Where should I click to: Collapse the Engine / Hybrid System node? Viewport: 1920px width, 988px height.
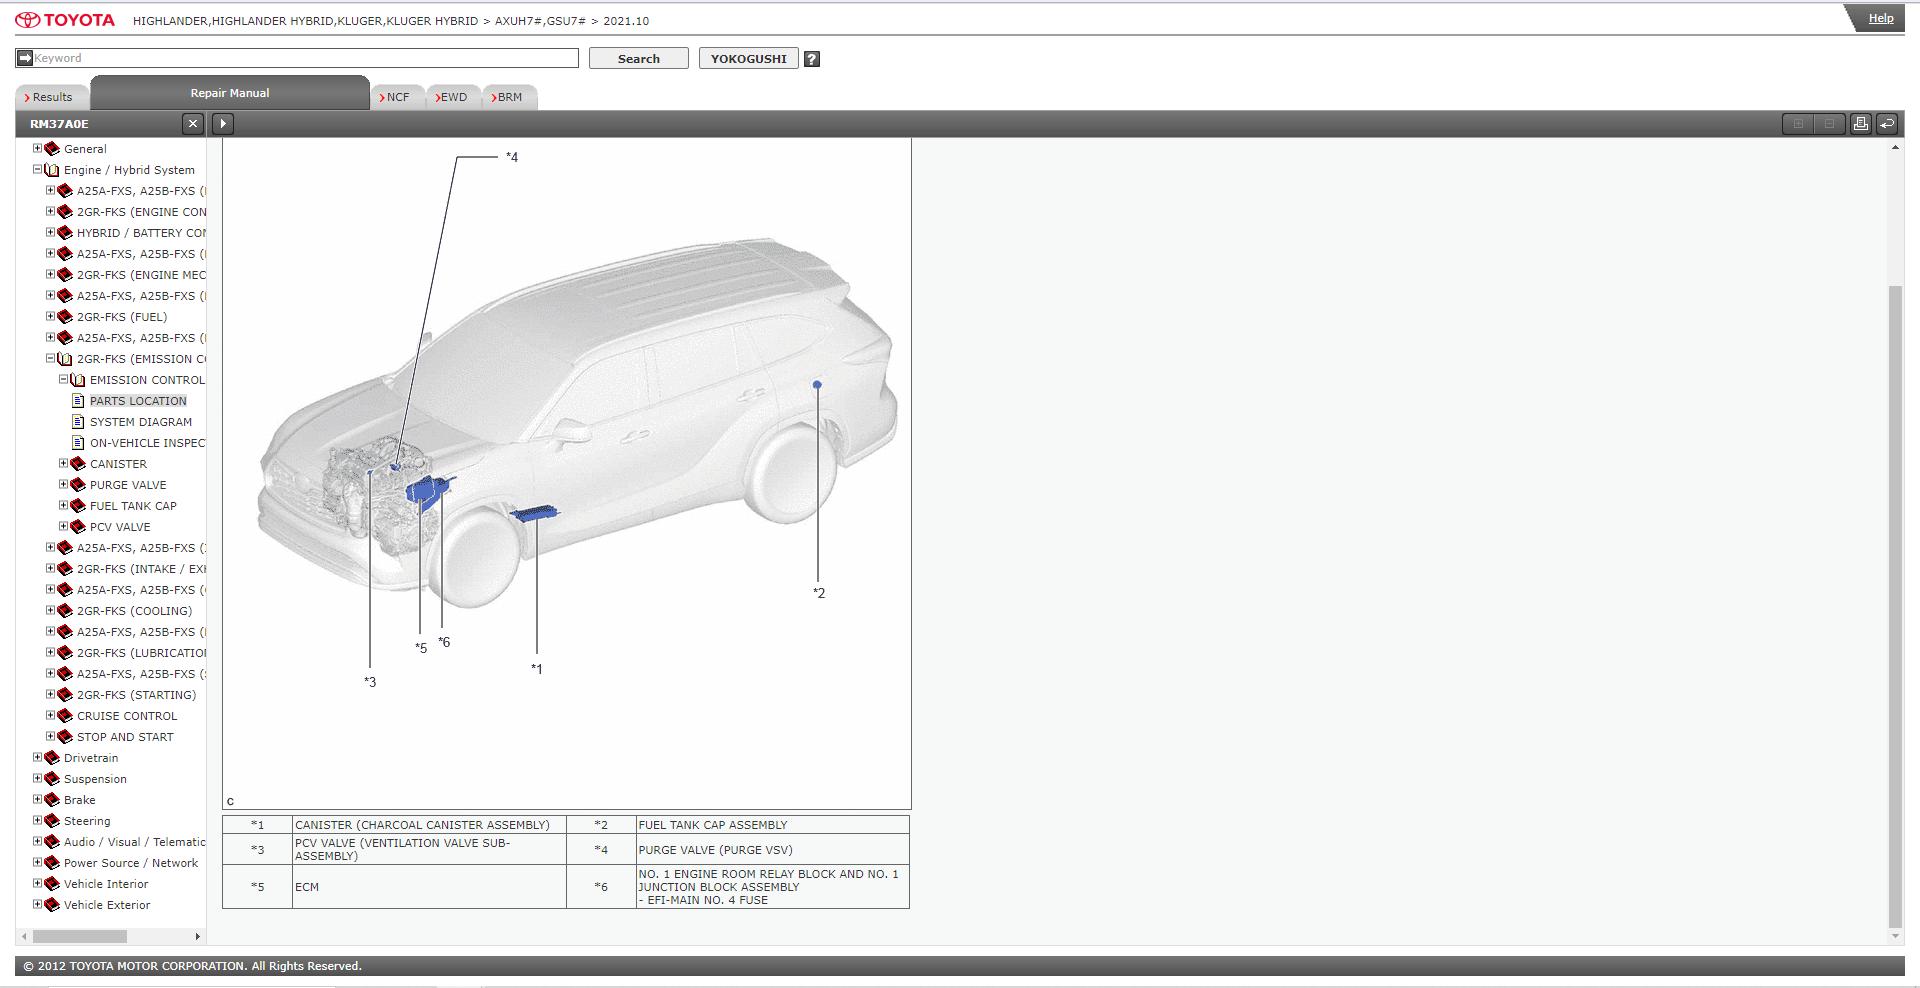38,169
